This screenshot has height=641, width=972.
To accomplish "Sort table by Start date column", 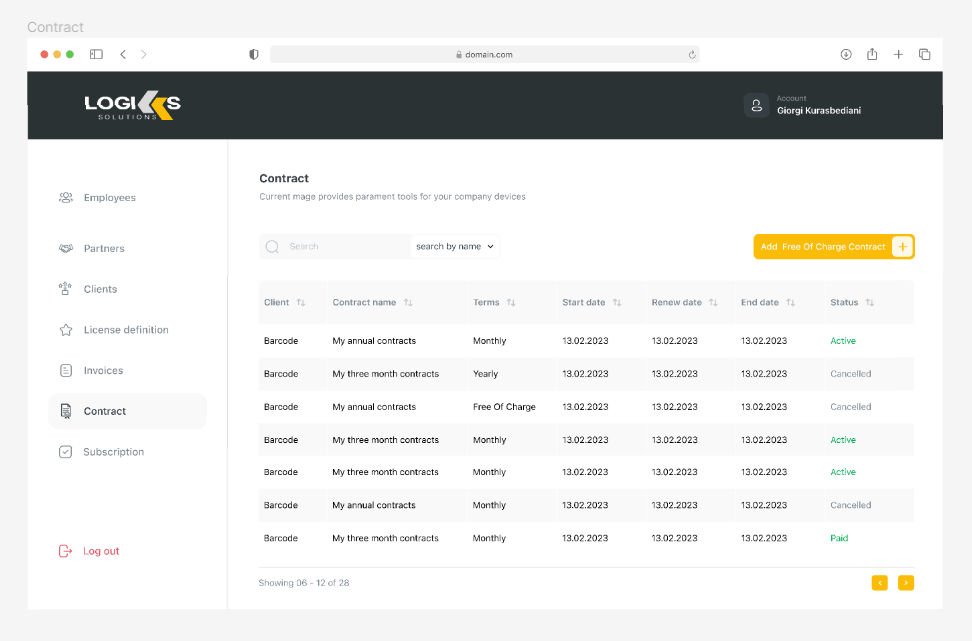I will (x=617, y=303).
